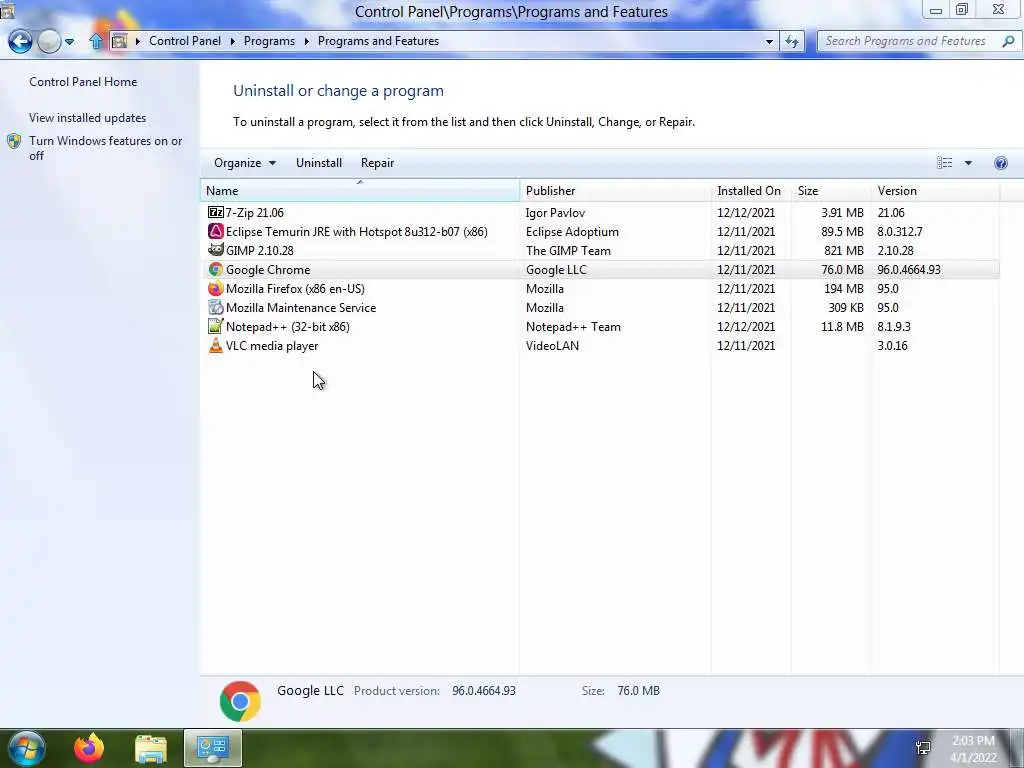Click the Control Panel address bar icon
Viewport: 1024px width, 768px height.
point(119,41)
